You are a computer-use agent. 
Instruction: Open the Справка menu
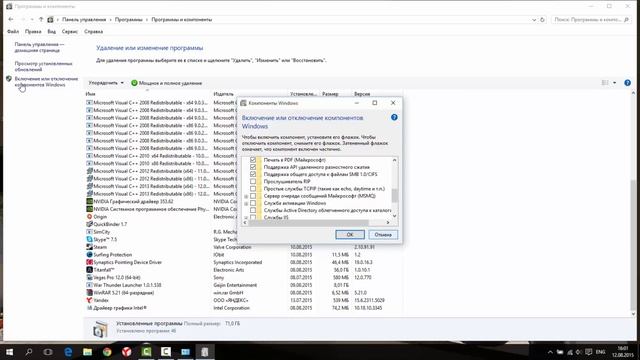coord(93,31)
